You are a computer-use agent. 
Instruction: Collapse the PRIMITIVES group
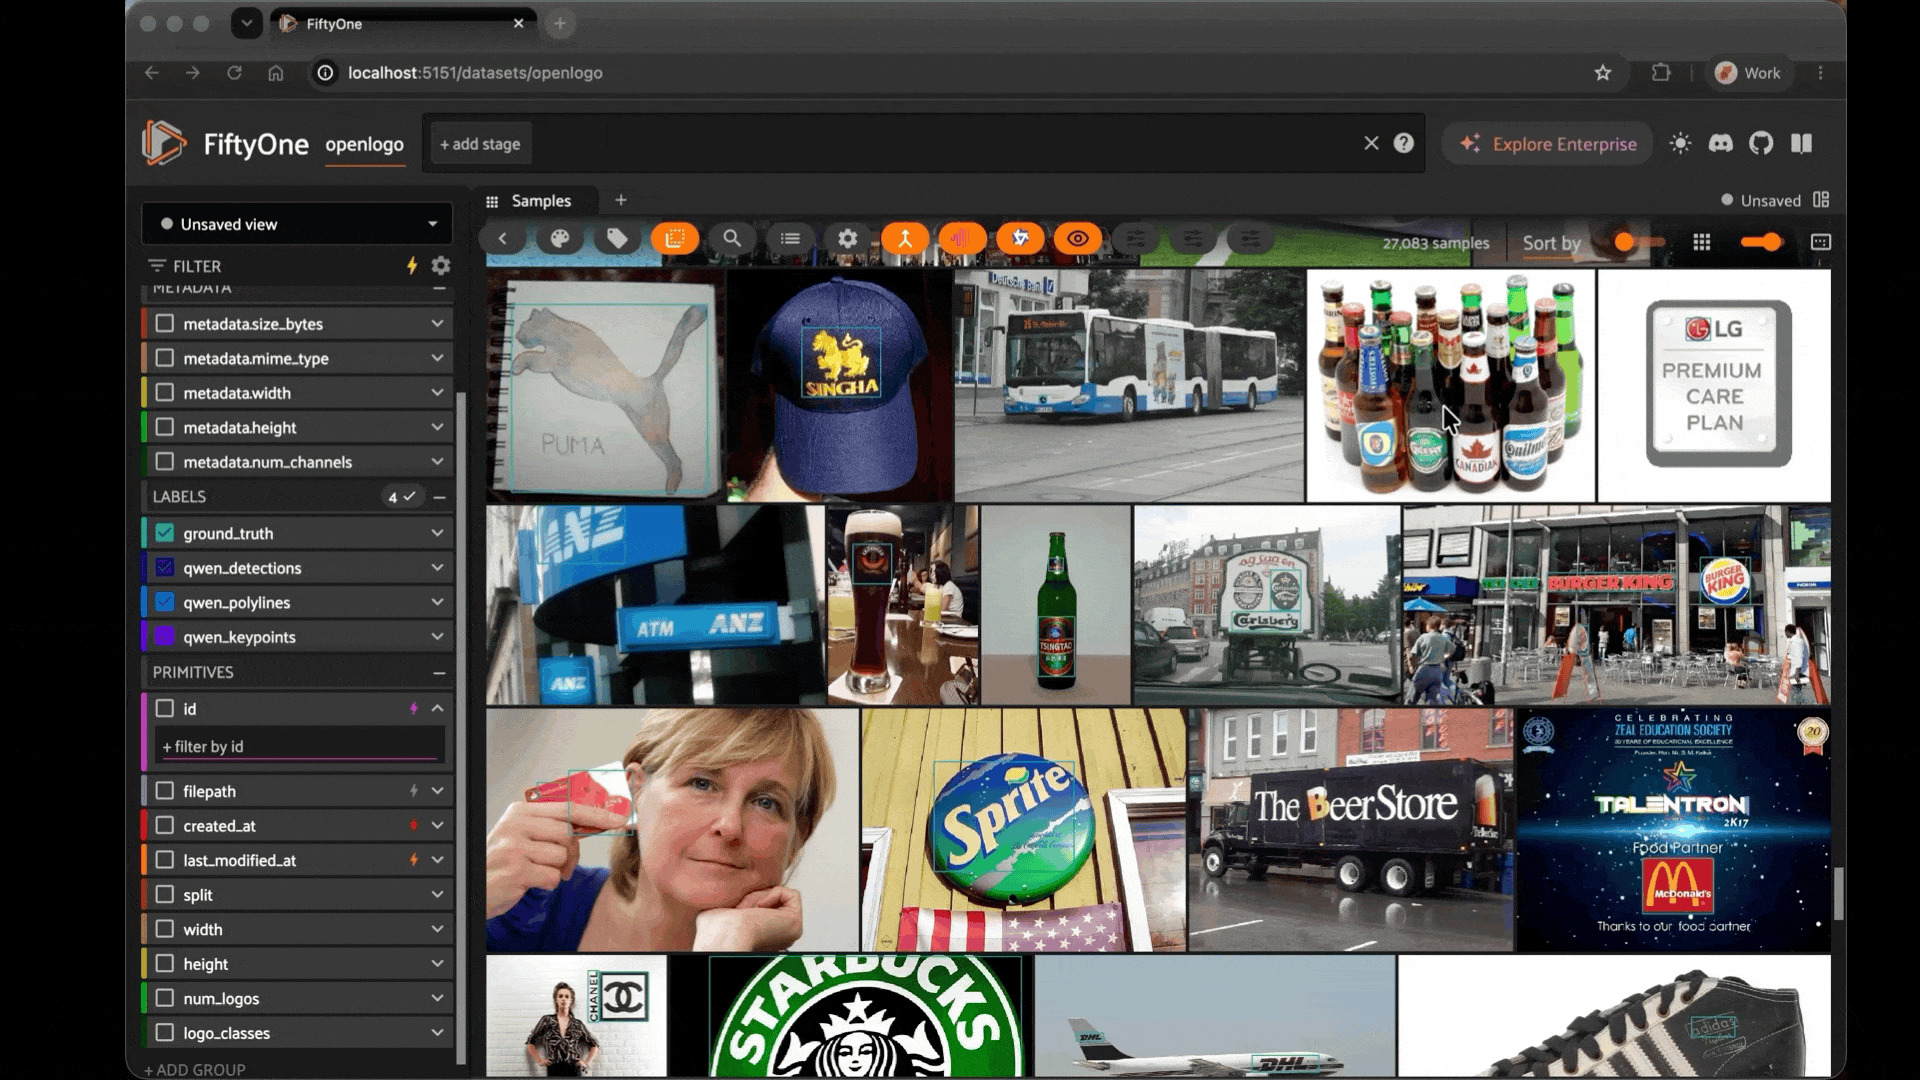439,673
